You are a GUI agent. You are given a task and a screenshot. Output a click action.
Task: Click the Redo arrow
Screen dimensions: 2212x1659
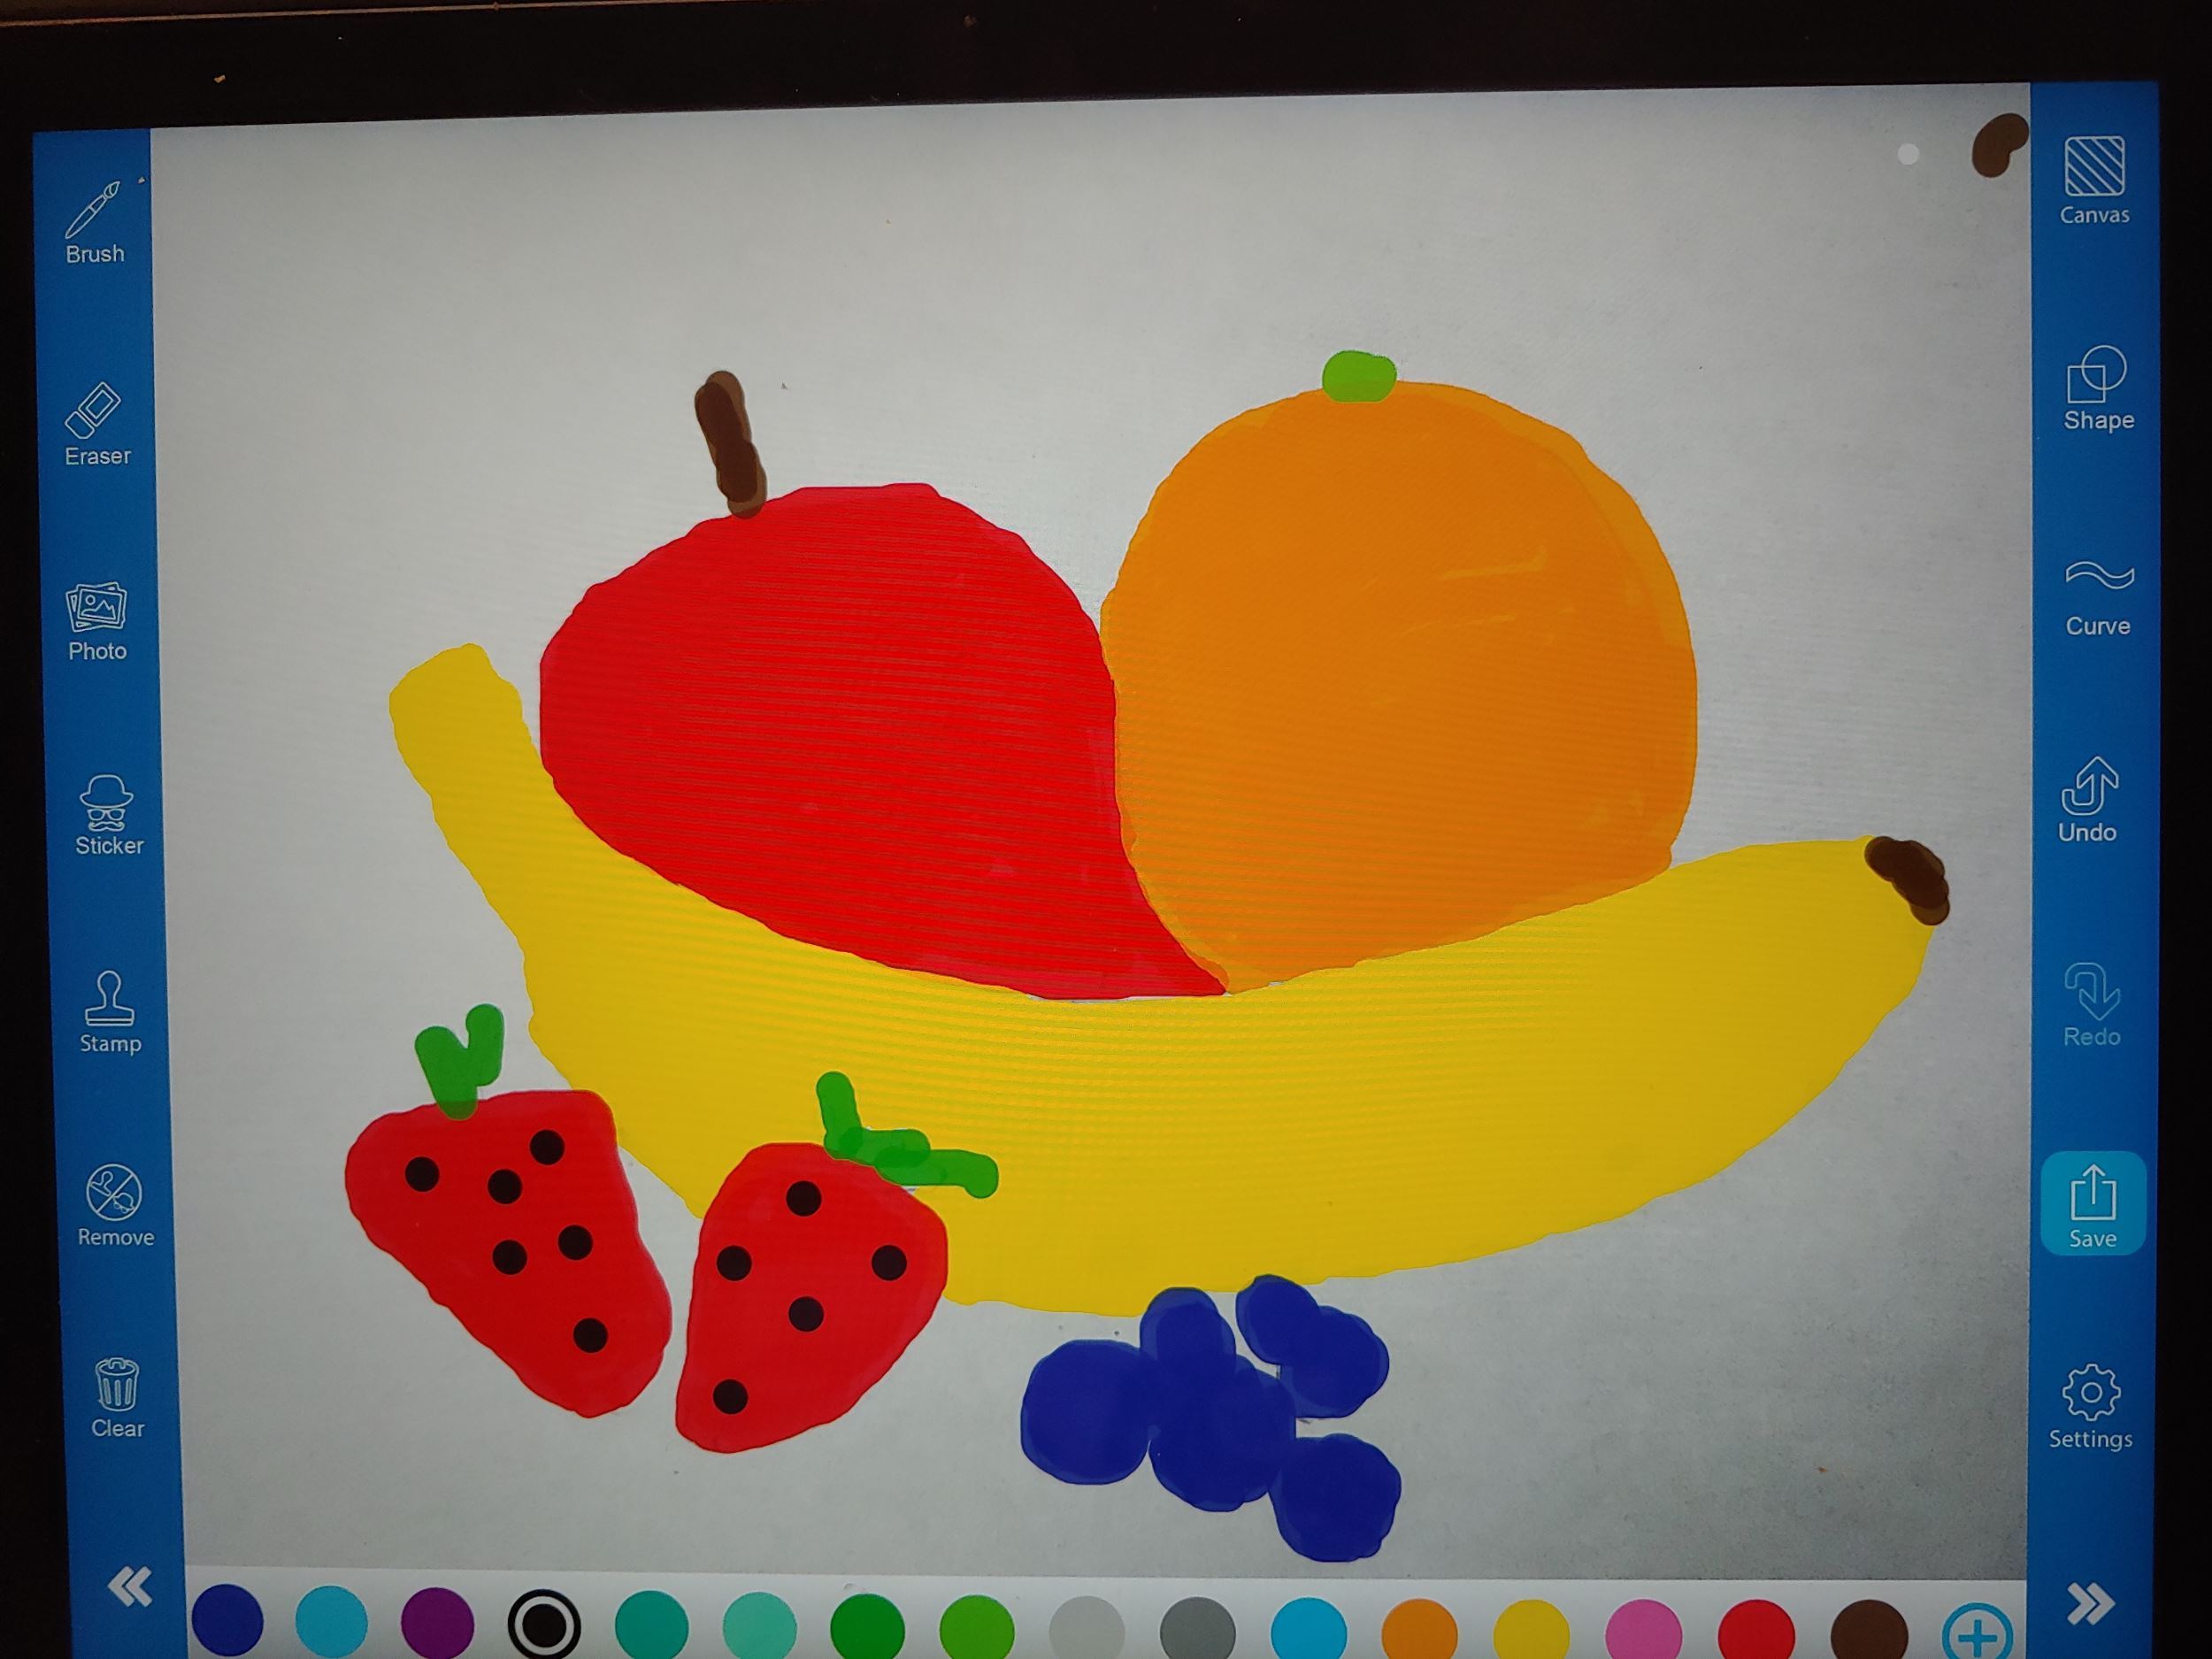click(2091, 1004)
